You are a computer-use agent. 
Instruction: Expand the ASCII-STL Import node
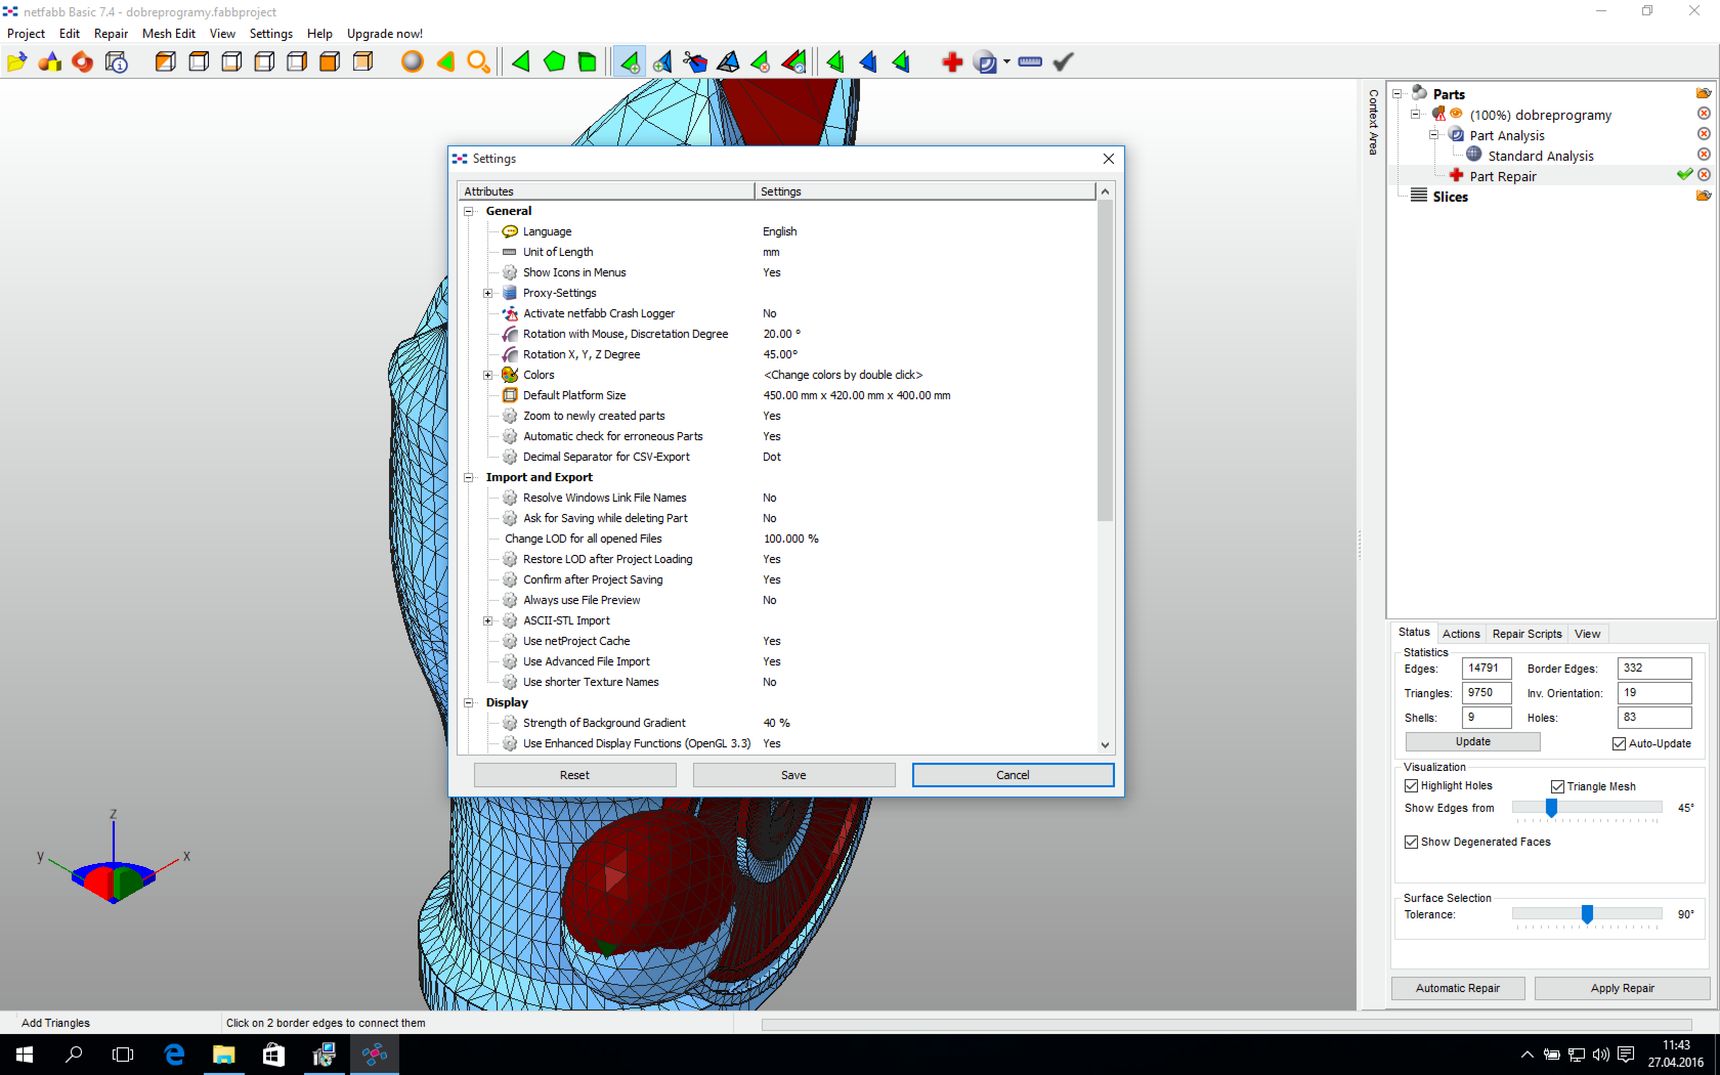click(x=488, y=621)
